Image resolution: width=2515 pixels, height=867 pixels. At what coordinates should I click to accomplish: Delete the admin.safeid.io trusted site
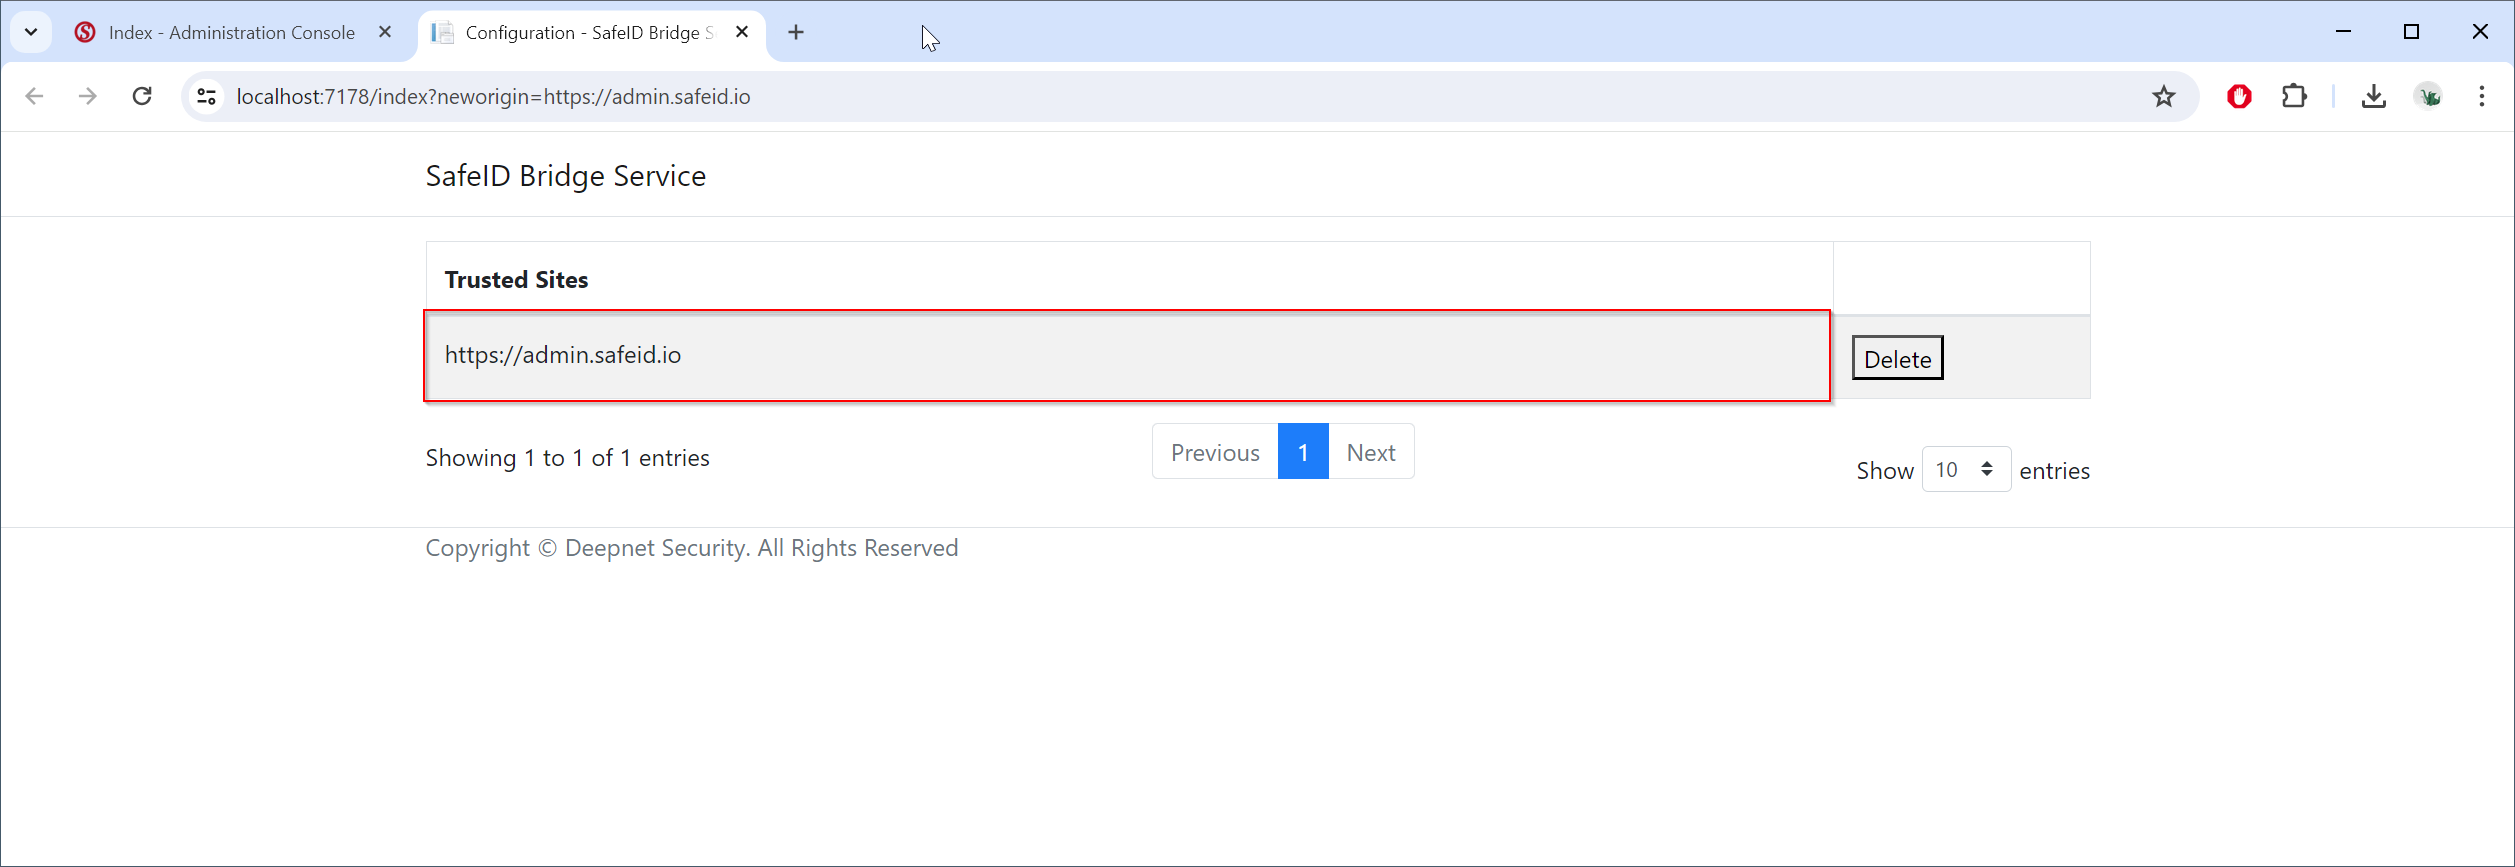coord(1897,358)
